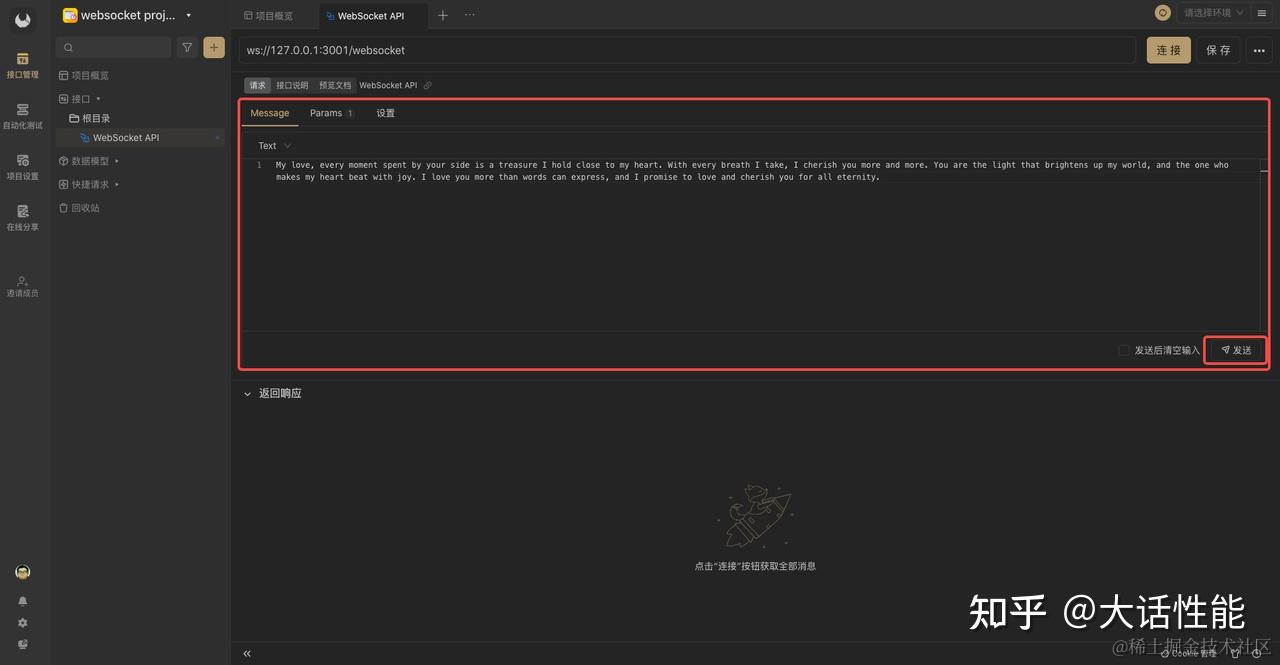Click the WebSocket URL input field

click(x=600, y=50)
